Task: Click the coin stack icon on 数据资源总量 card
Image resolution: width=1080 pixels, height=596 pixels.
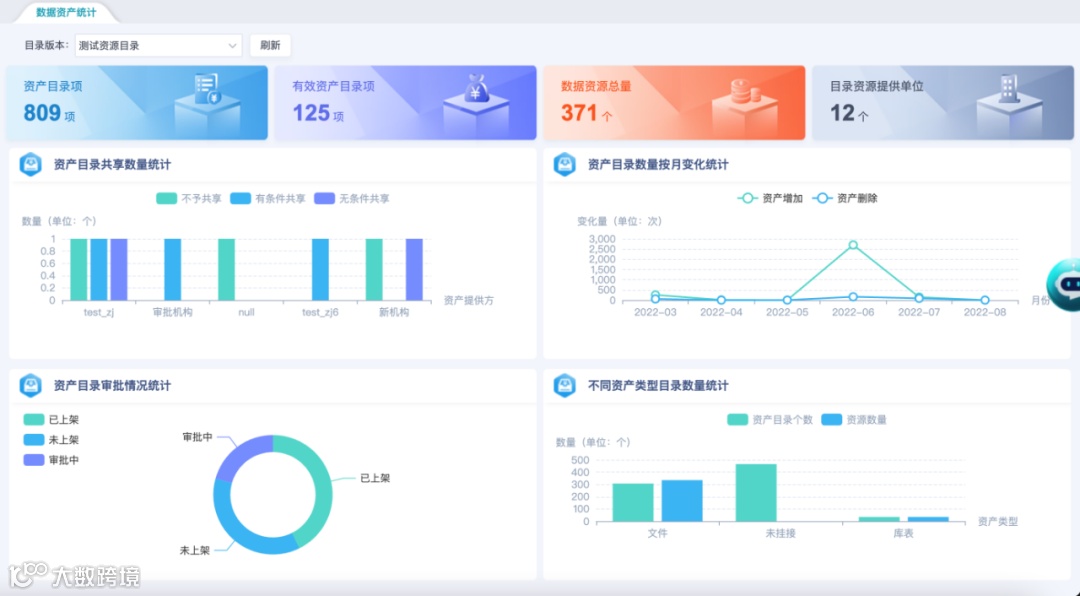Action: [x=744, y=92]
